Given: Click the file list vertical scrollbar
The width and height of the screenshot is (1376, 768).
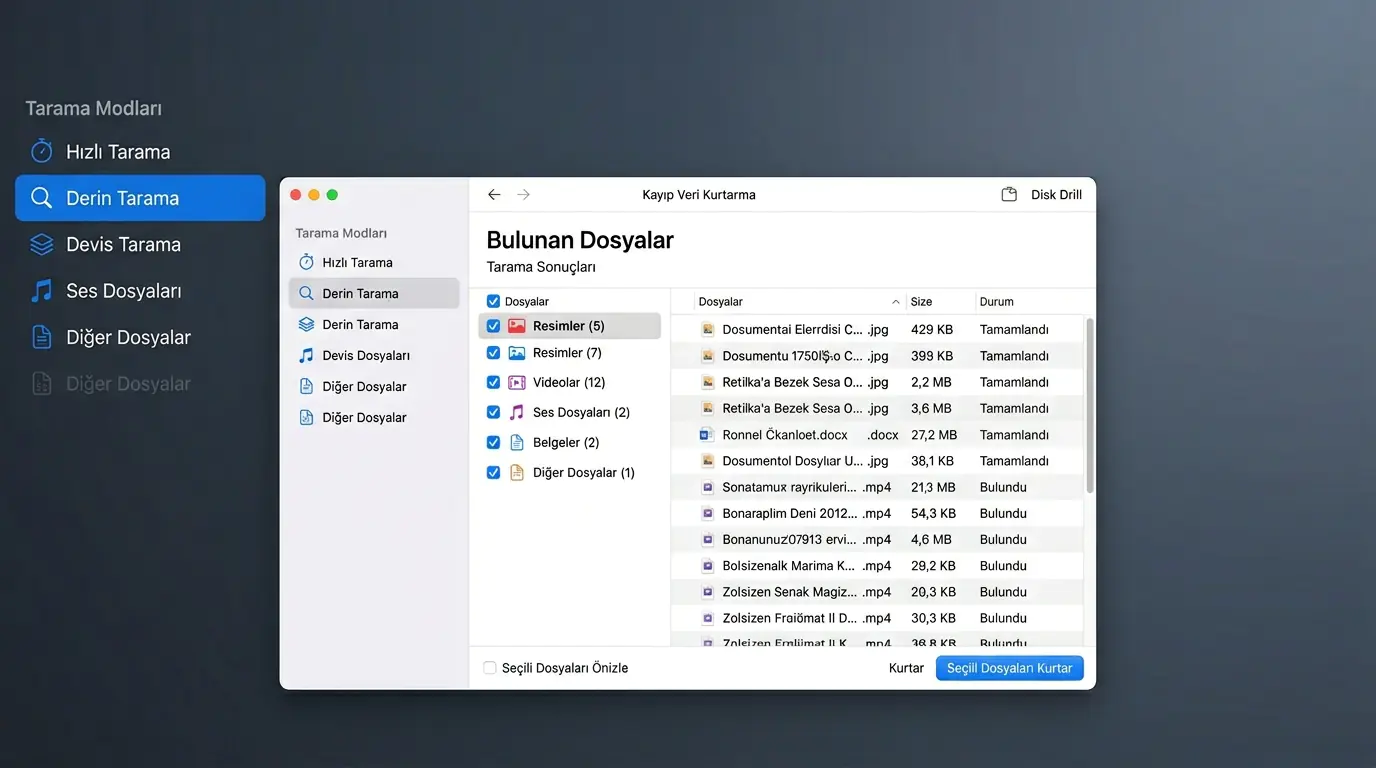Looking at the screenshot, I should pyautogui.click(x=1089, y=405).
